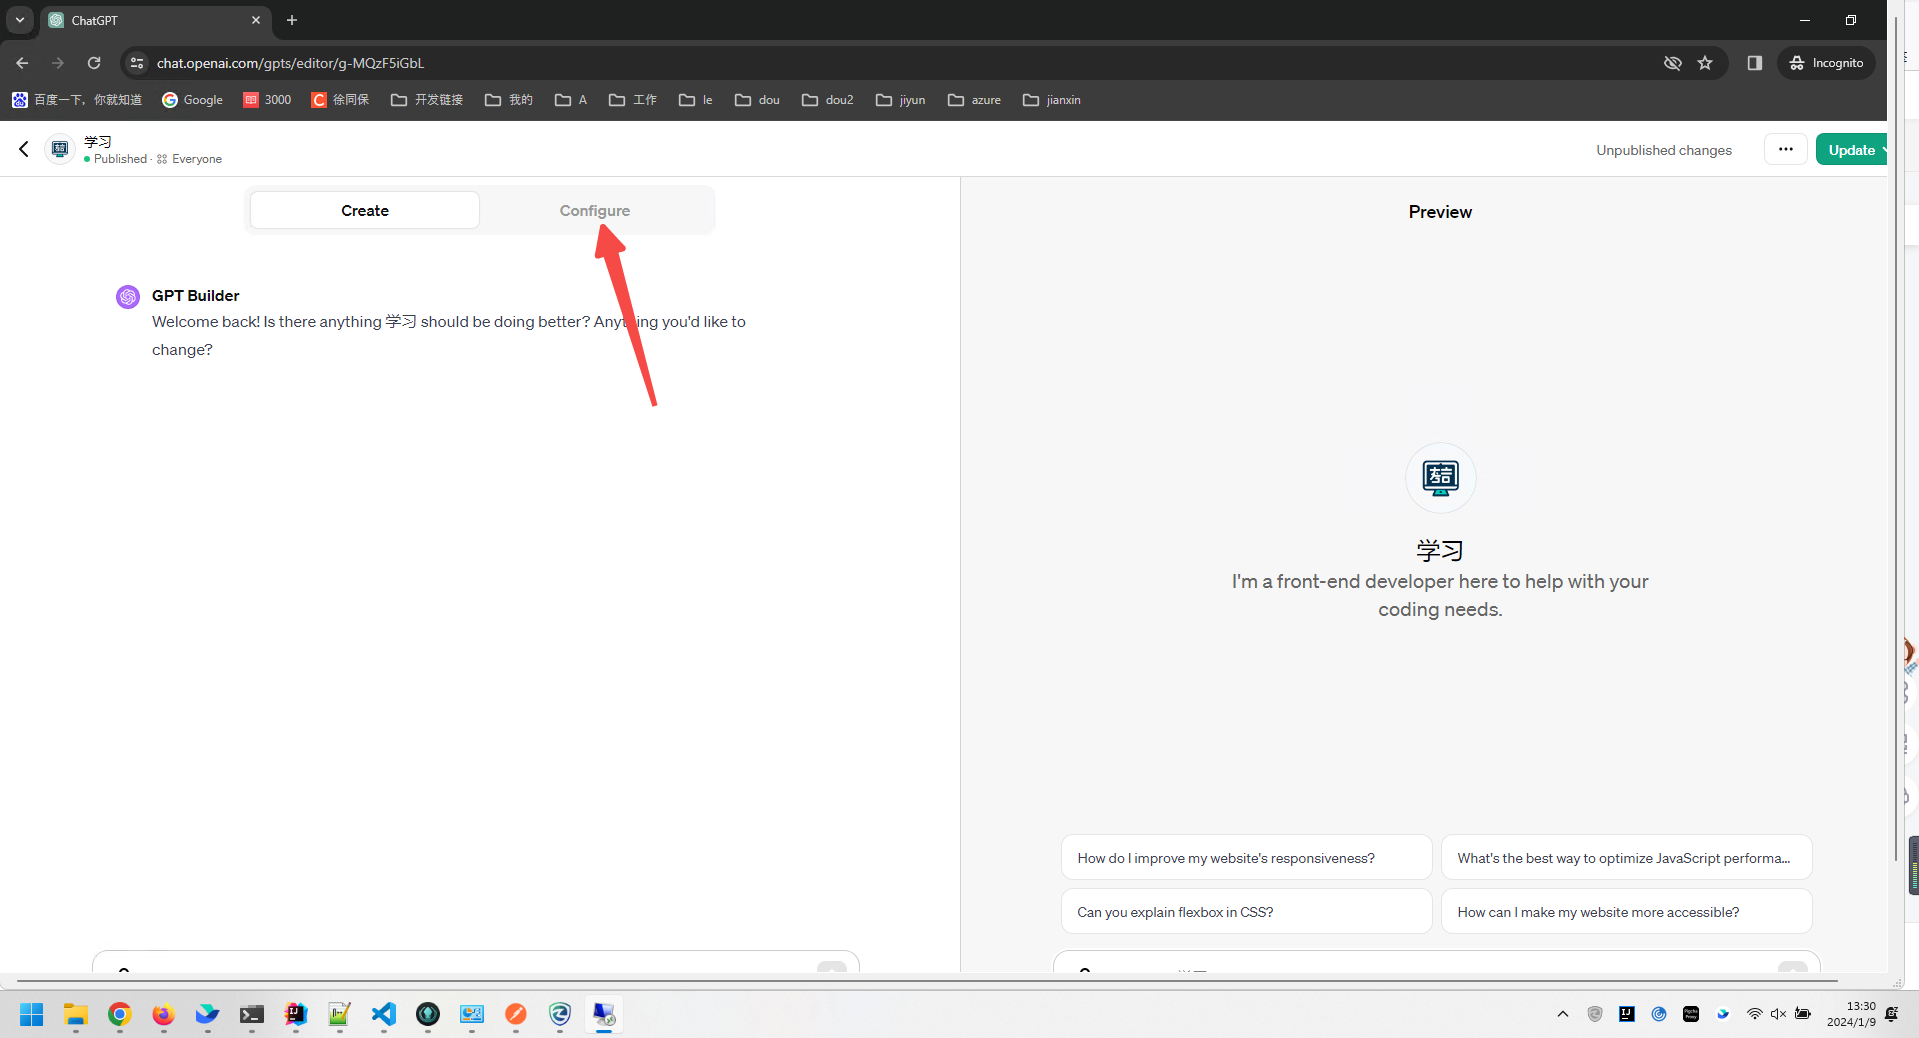
Task: Show hidden system tray icons
Action: [1563, 1014]
